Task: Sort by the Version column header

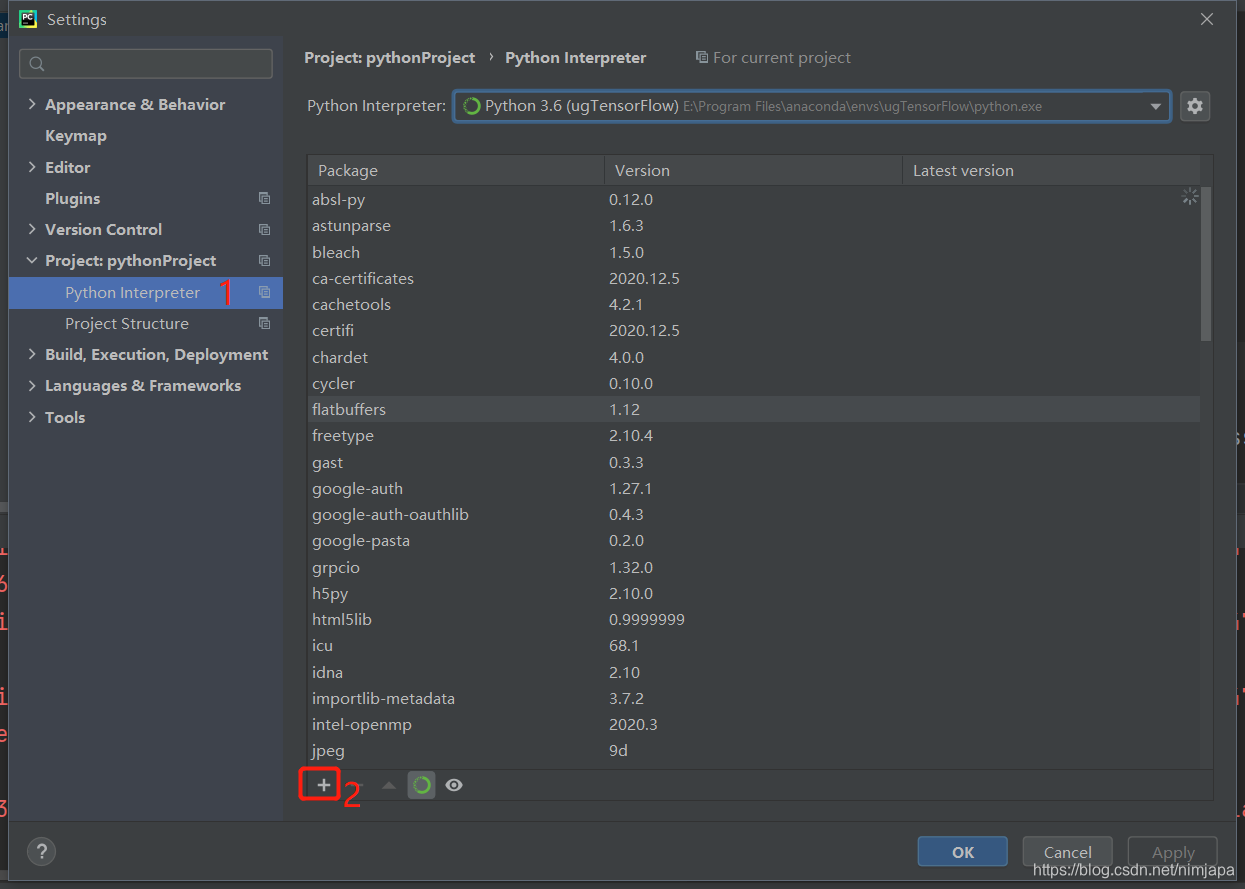Action: (x=753, y=170)
